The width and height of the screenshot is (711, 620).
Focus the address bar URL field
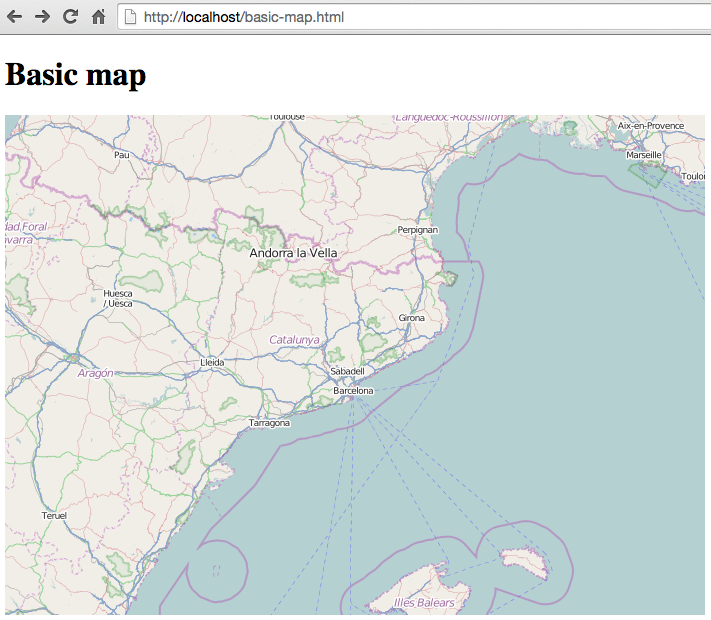click(x=414, y=17)
